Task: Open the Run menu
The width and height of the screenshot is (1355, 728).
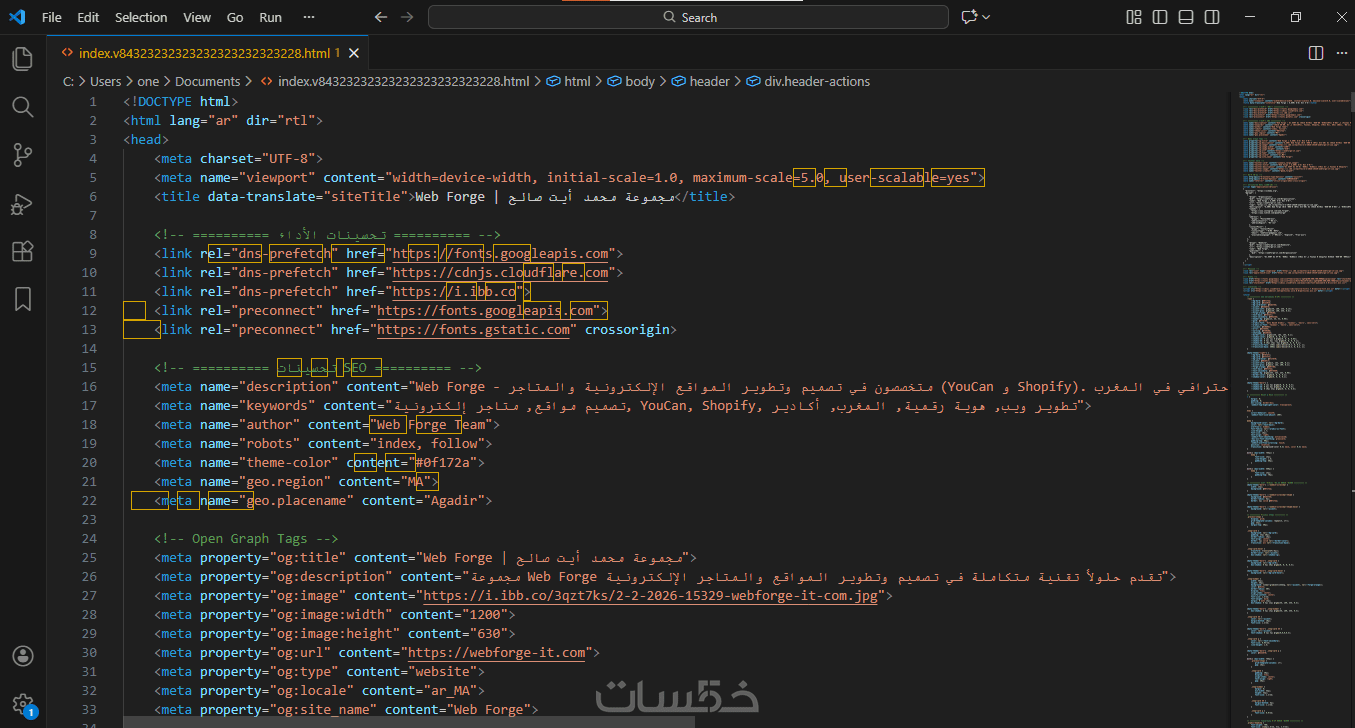Action: tap(270, 17)
